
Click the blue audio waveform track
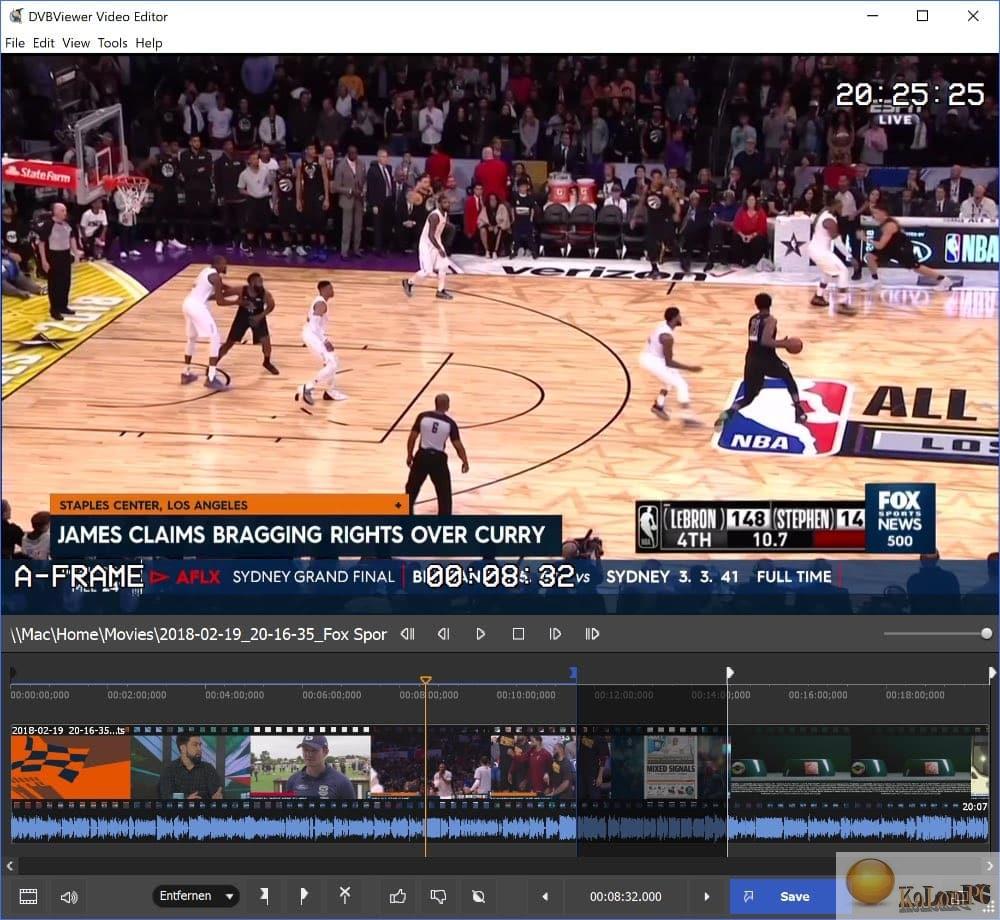[499, 828]
